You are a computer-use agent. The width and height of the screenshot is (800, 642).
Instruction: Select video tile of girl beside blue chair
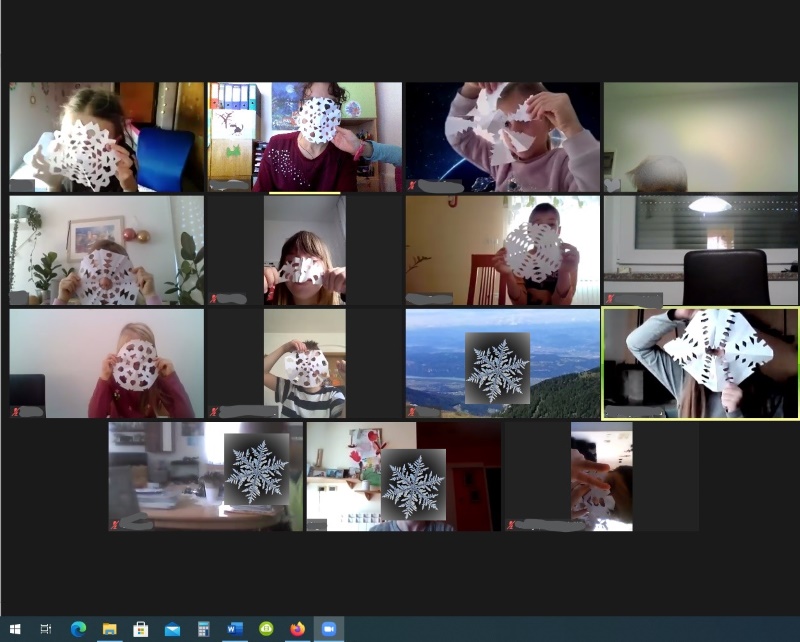coord(107,137)
